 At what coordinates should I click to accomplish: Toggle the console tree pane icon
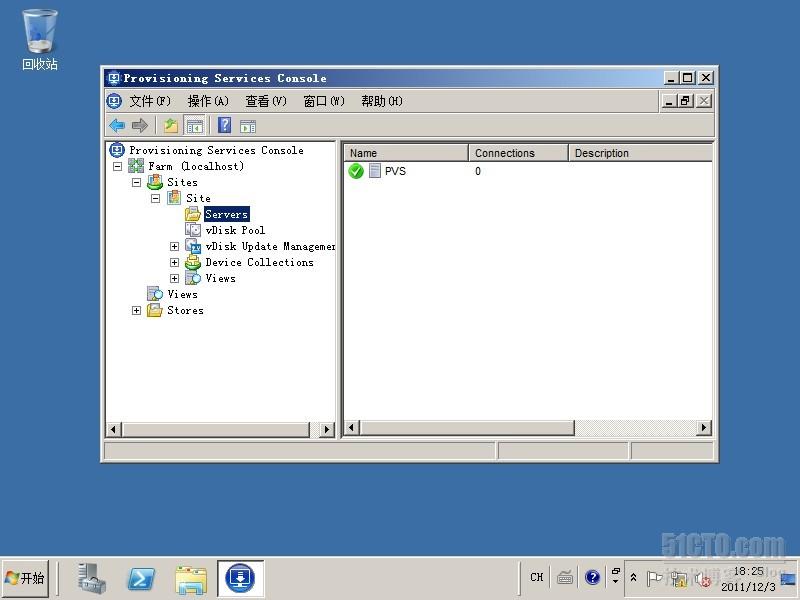point(194,125)
